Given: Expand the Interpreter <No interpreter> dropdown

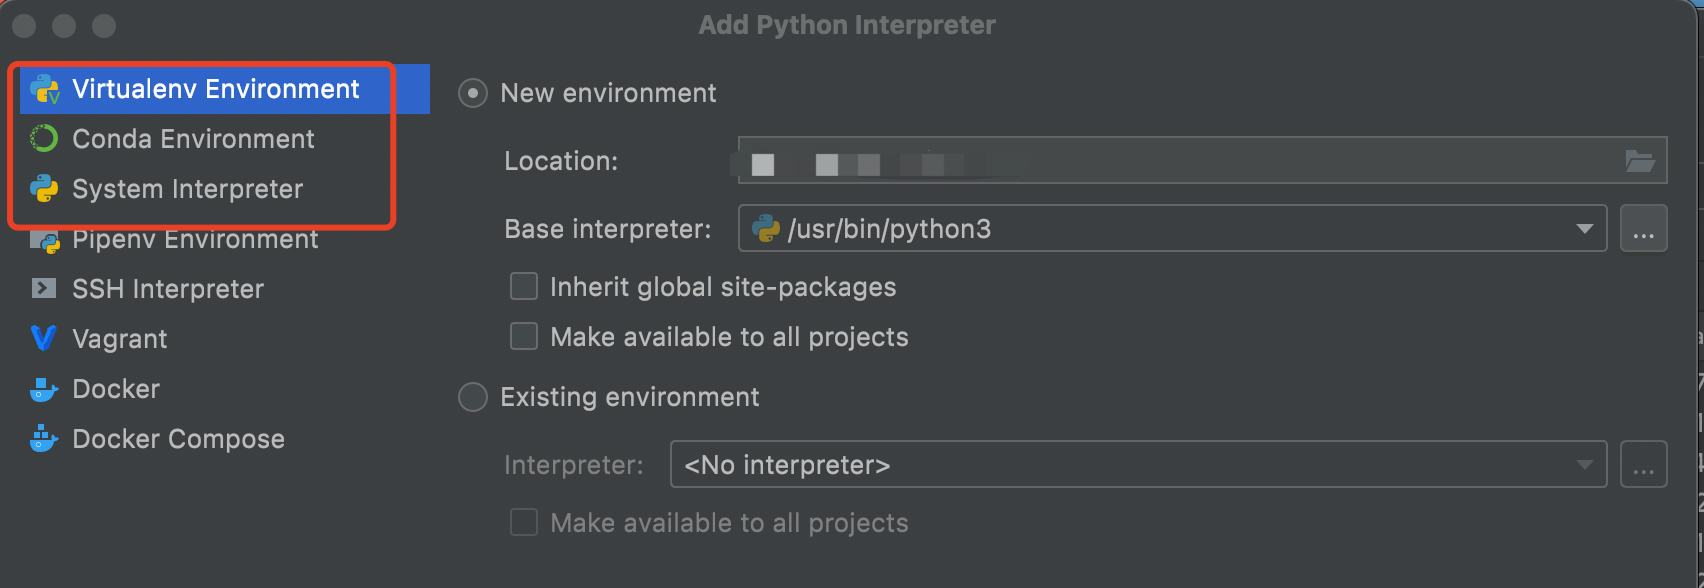Looking at the screenshot, I should coord(1584,465).
